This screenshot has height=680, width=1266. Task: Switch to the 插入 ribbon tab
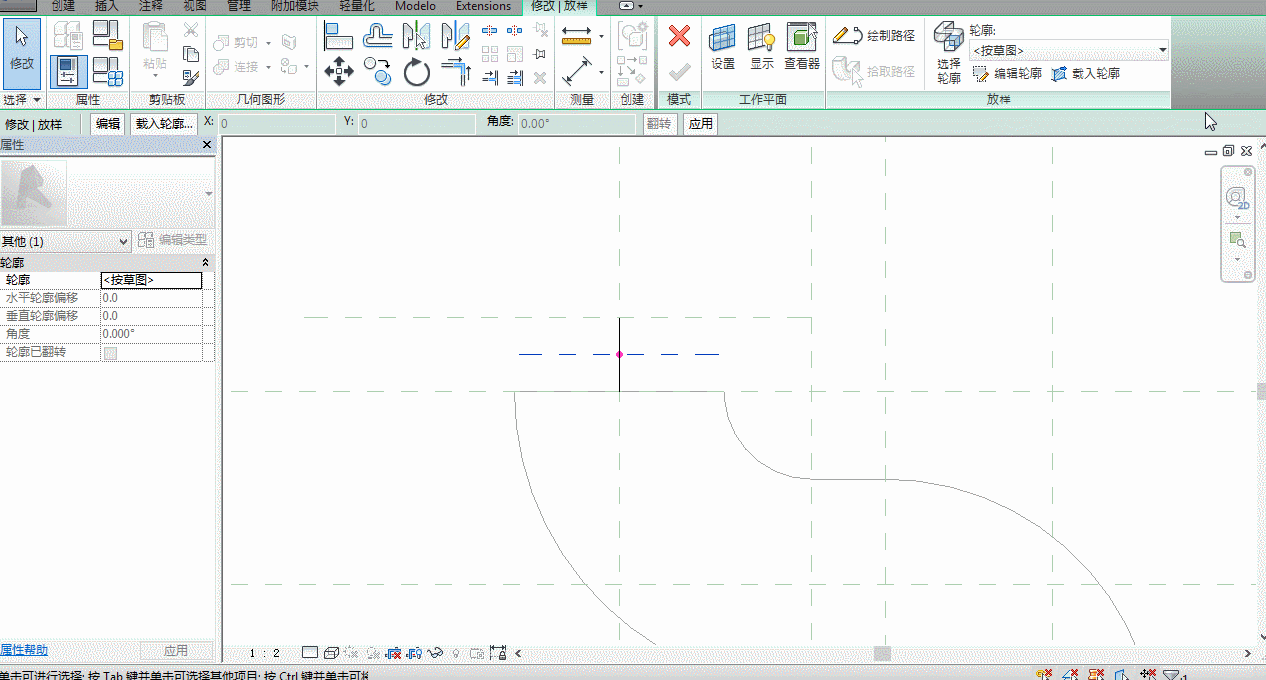click(106, 6)
